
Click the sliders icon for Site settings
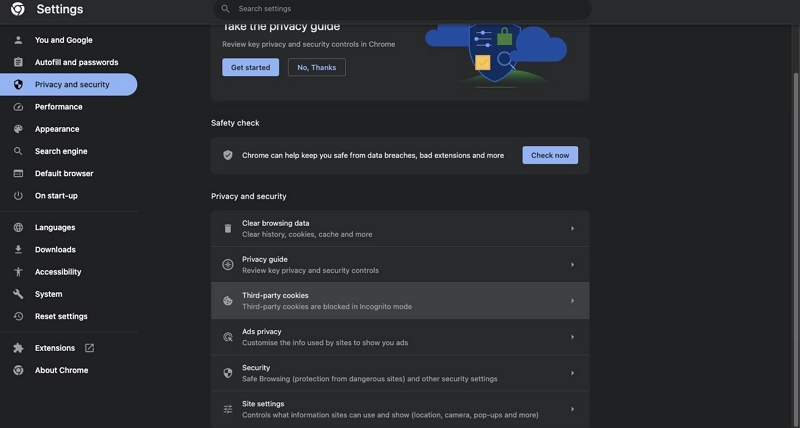click(x=228, y=409)
